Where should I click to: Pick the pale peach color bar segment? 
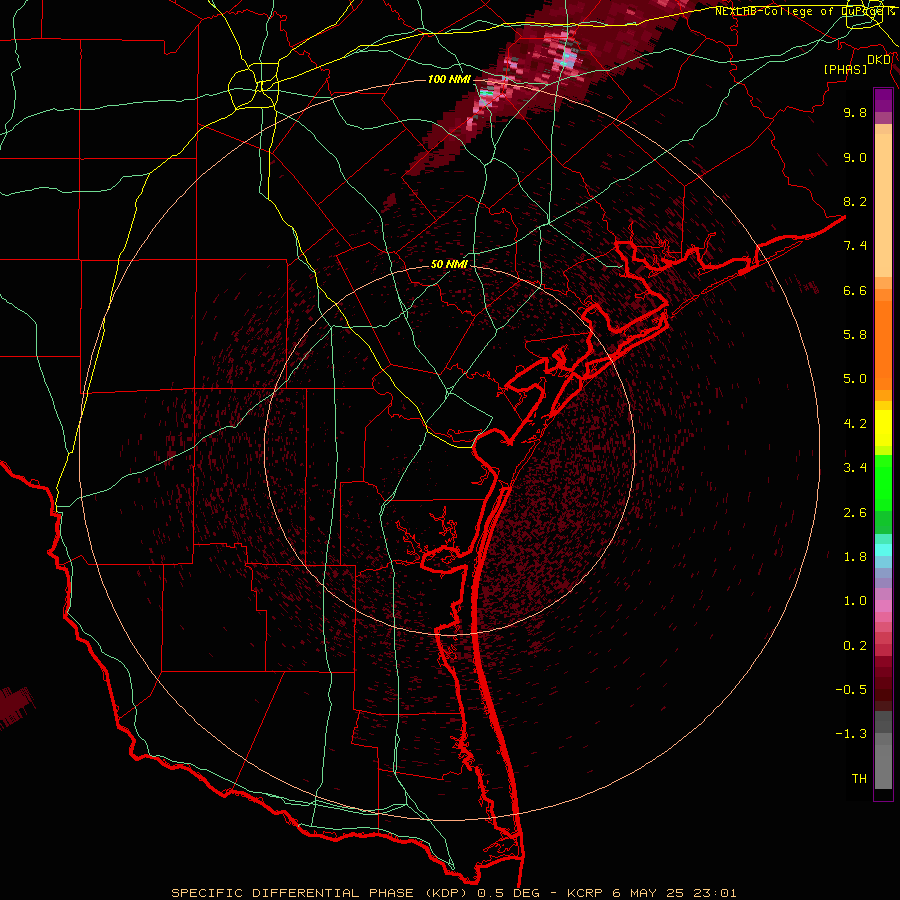(x=883, y=205)
